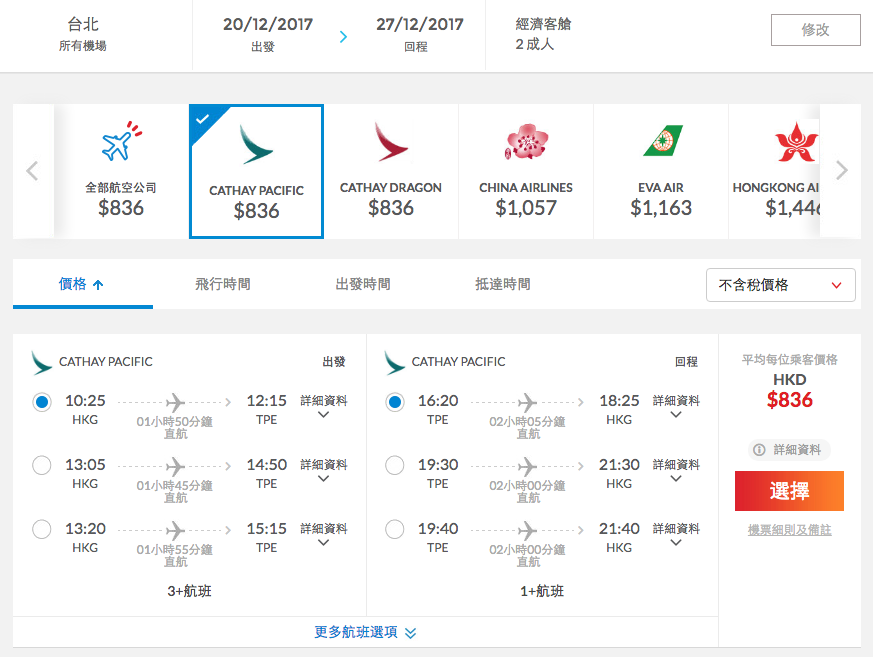Select the Hongkong Airlines logo
Screen dimensions: 873x657
pyautogui.click(x=797, y=141)
